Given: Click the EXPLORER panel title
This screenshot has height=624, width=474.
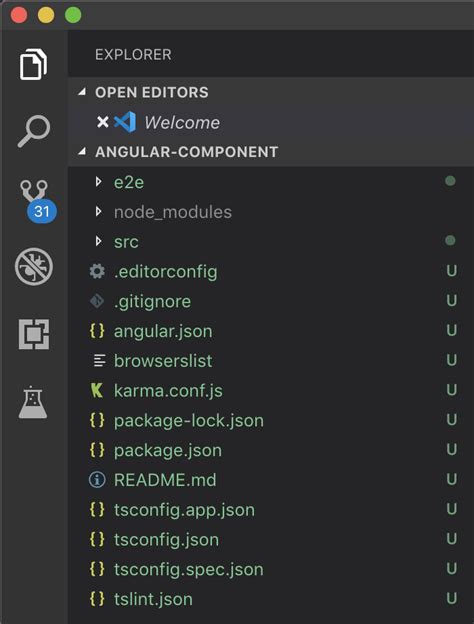Looking at the screenshot, I should [x=133, y=55].
